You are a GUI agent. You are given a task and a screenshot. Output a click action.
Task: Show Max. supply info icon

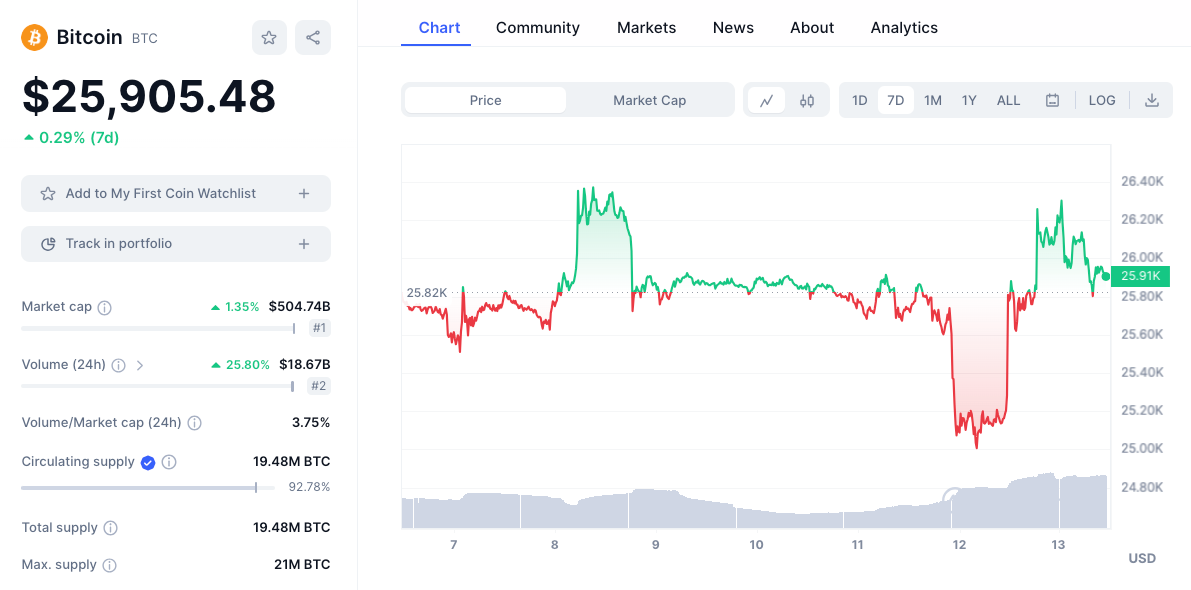109,565
